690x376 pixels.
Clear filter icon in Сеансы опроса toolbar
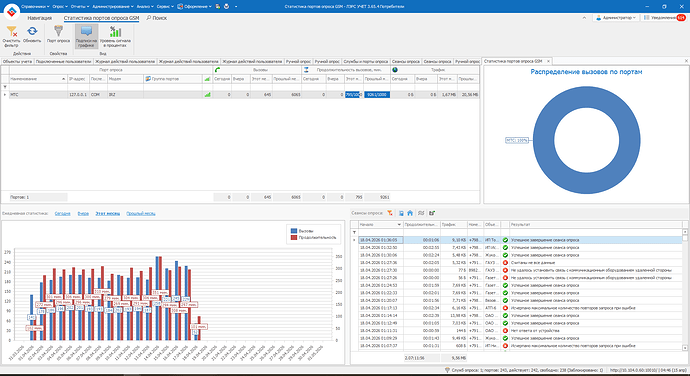390,213
